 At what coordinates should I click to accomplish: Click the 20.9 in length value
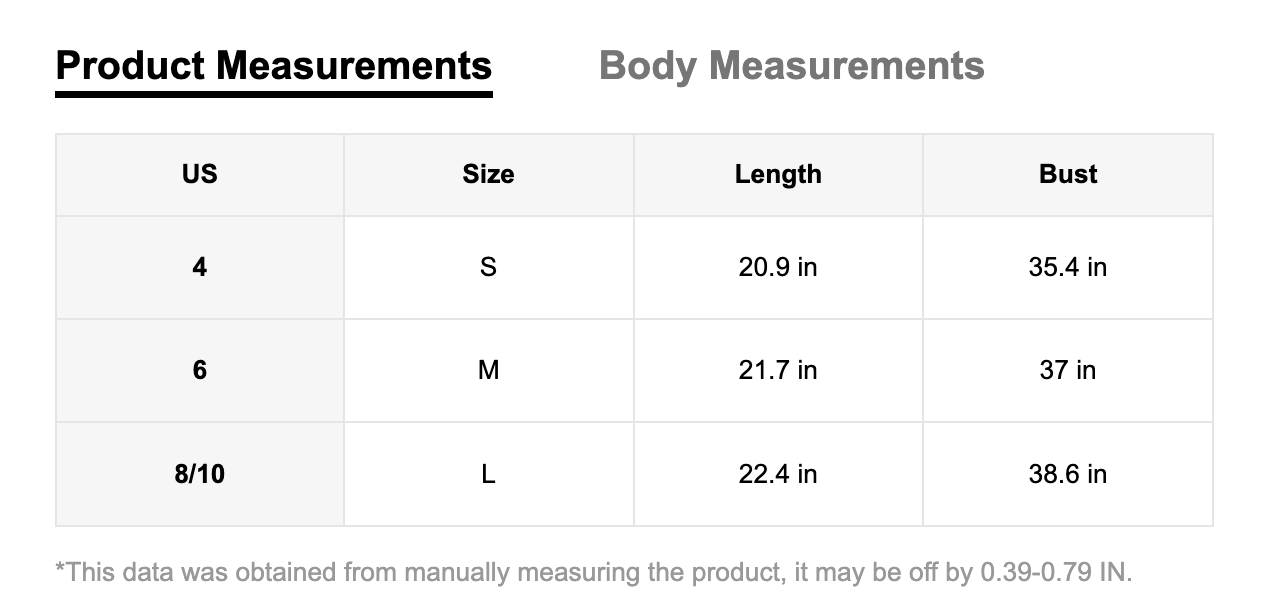pyautogui.click(x=778, y=267)
